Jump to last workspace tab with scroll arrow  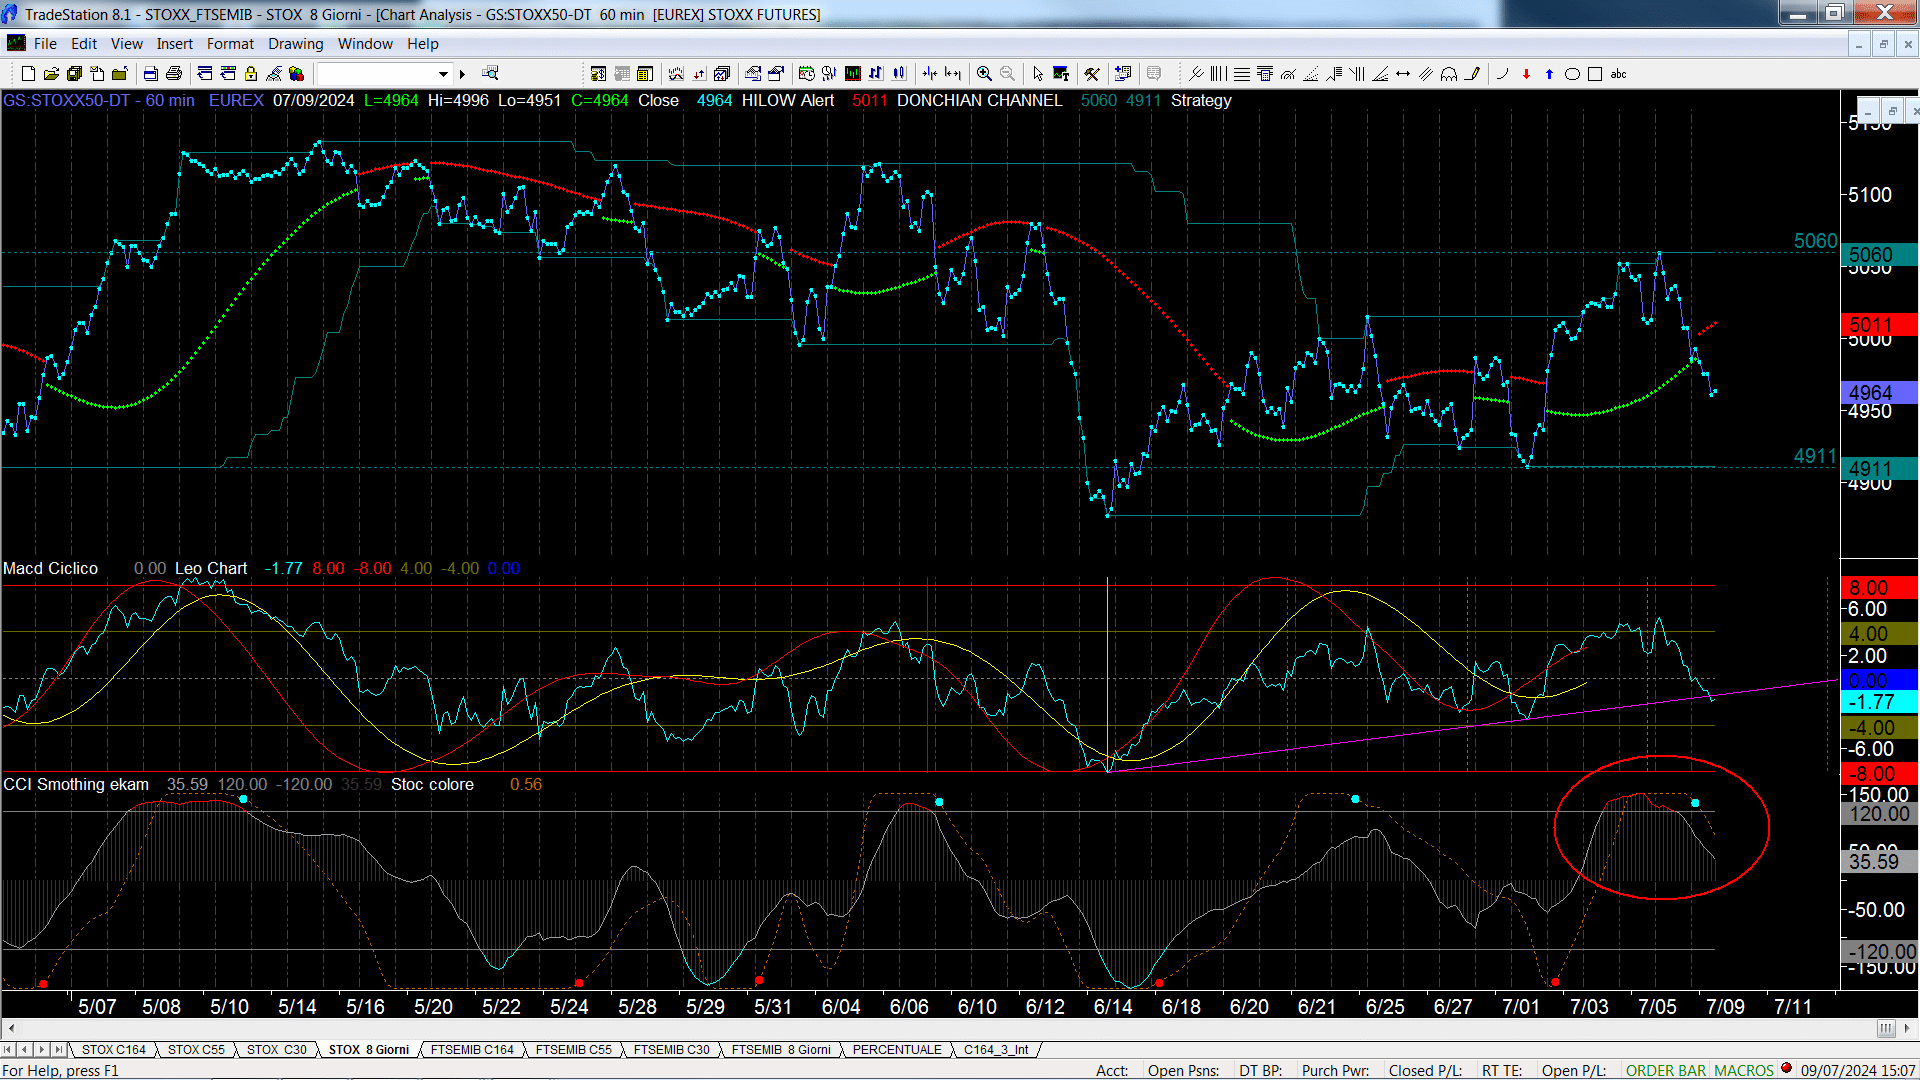click(59, 1050)
